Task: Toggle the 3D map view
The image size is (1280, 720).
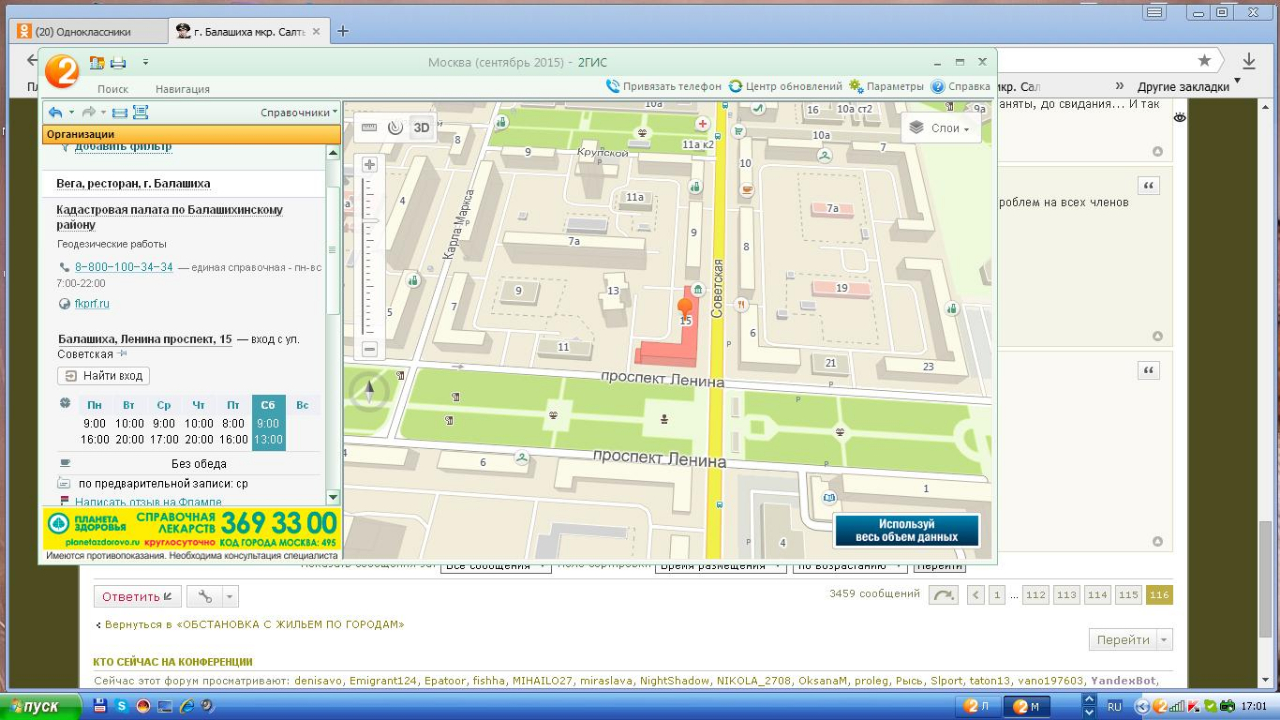Action: click(422, 128)
